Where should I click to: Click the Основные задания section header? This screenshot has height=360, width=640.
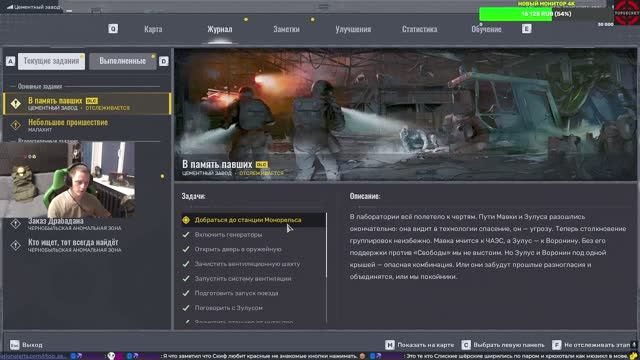(x=40, y=87)
